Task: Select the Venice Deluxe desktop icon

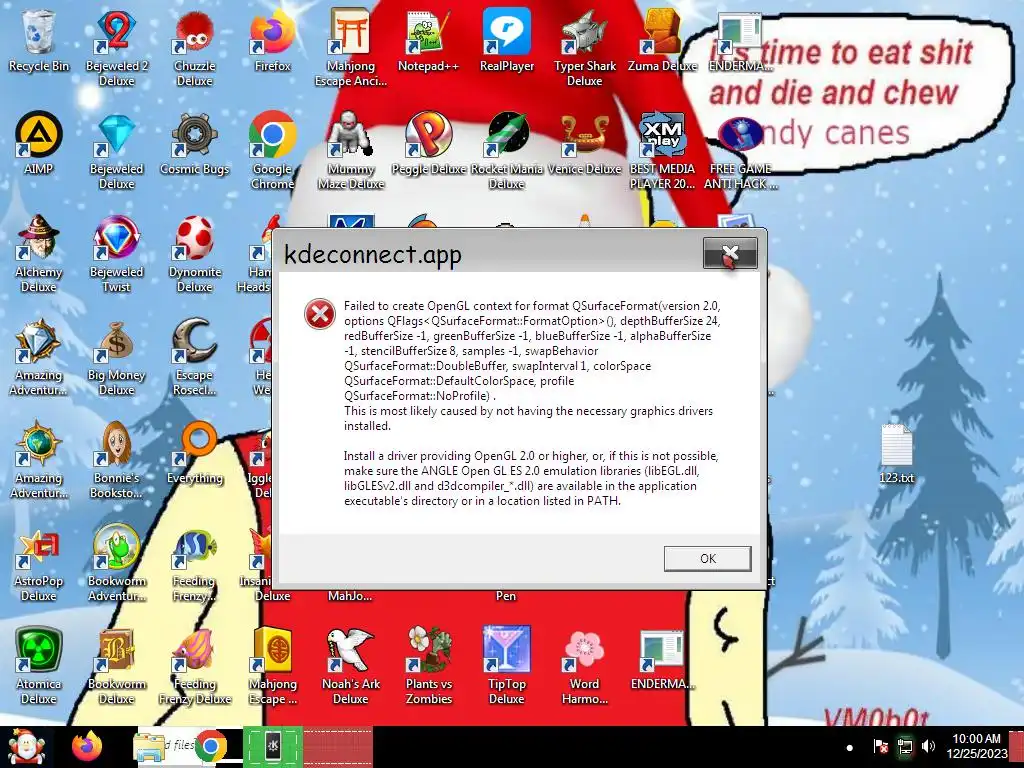Action: tap(584, 143)
